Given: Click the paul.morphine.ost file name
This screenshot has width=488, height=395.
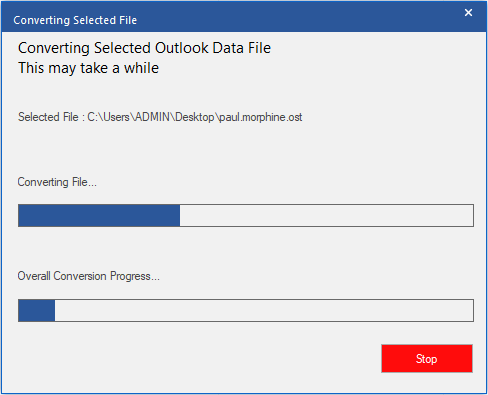Looking at the screenshot, I should pyautogui.click(x=261, y=117).
